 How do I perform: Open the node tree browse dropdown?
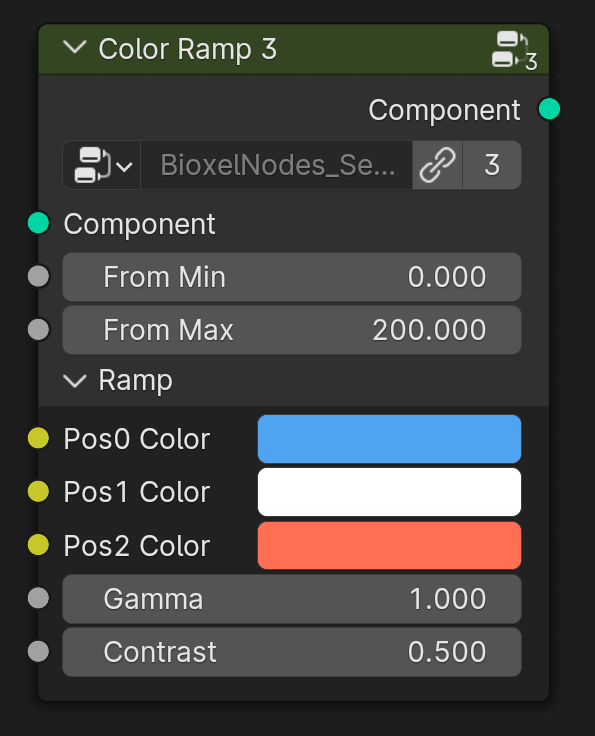102,165
